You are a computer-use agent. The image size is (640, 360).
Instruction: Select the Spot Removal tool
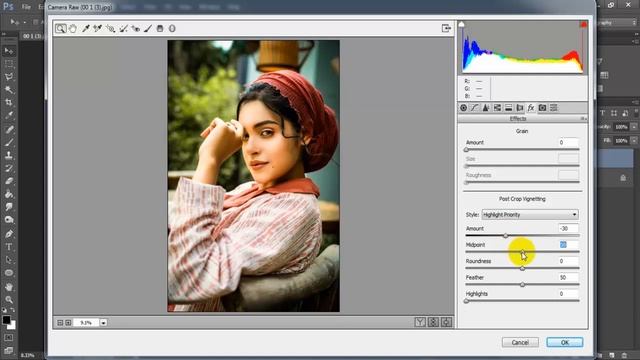(123, 28)
